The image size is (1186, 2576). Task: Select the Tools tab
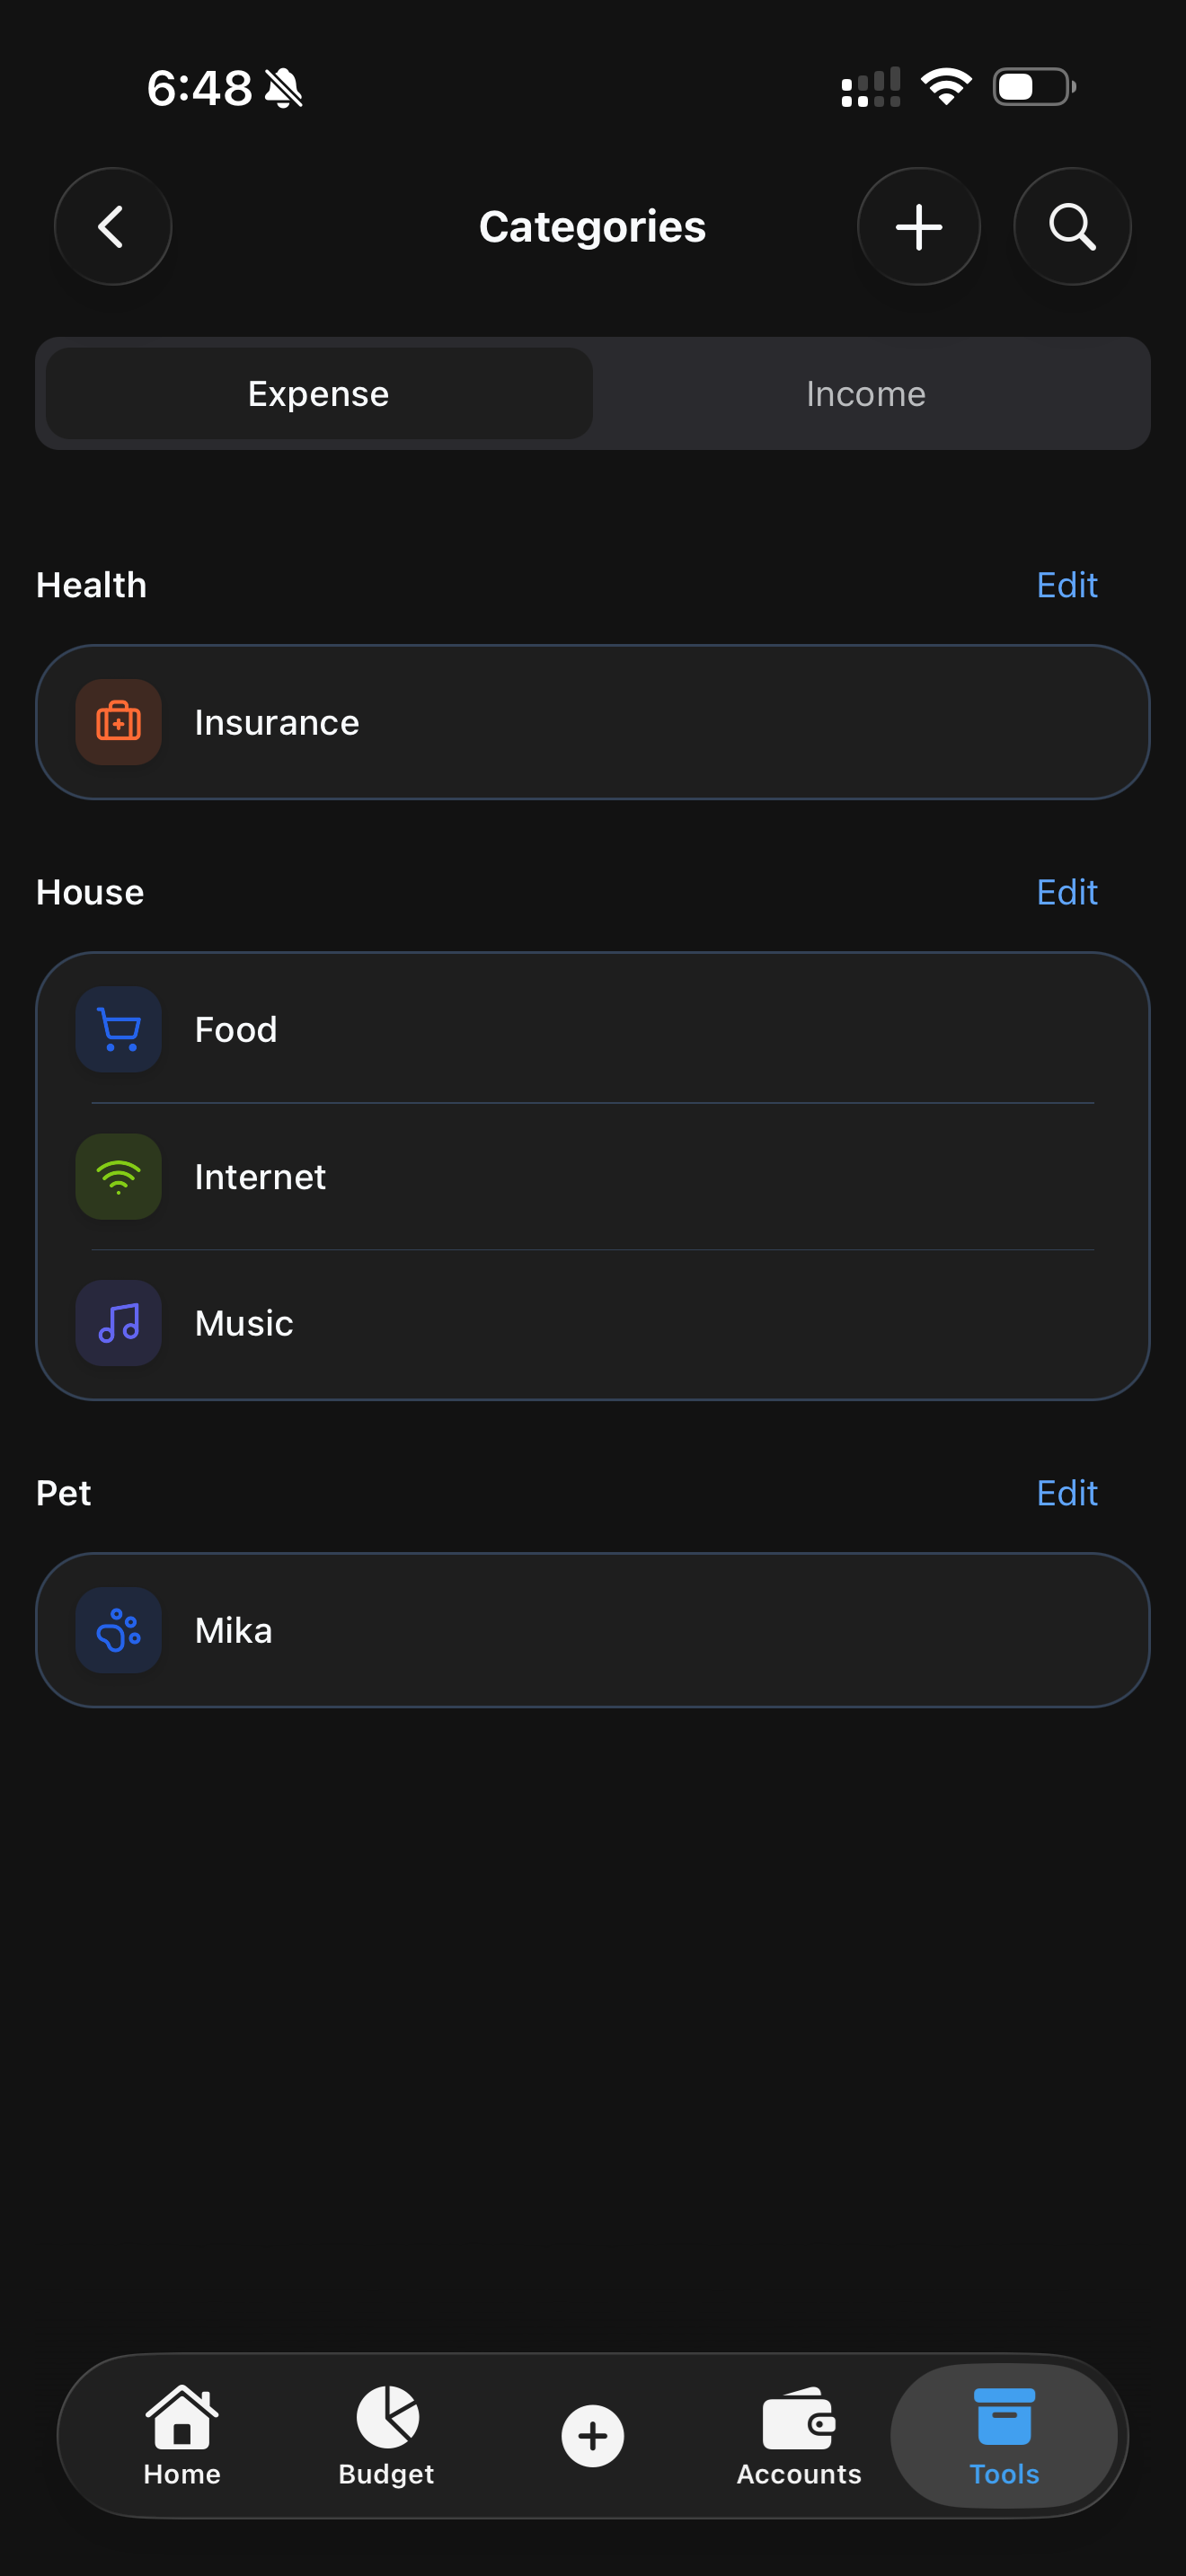tap(1004, 2436)
